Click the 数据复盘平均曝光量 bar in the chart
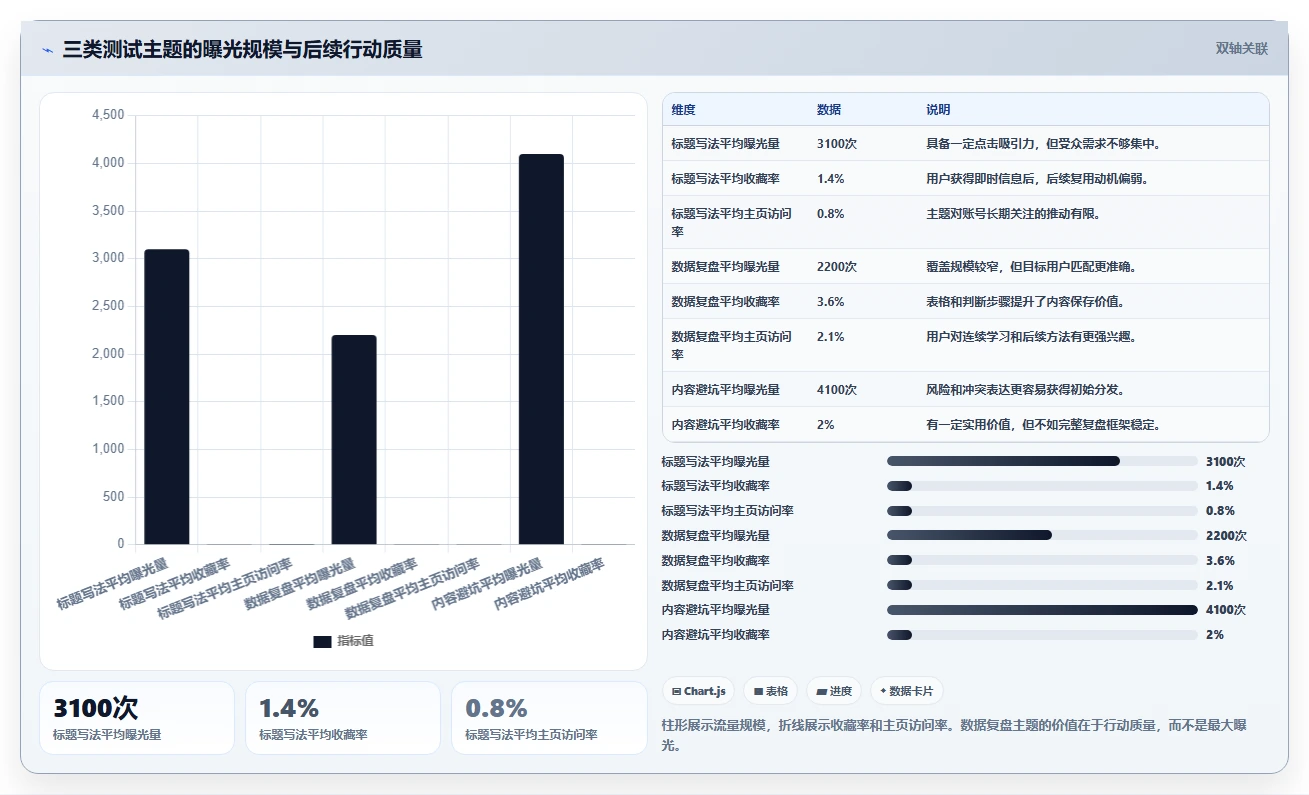 tap(354, 440)
